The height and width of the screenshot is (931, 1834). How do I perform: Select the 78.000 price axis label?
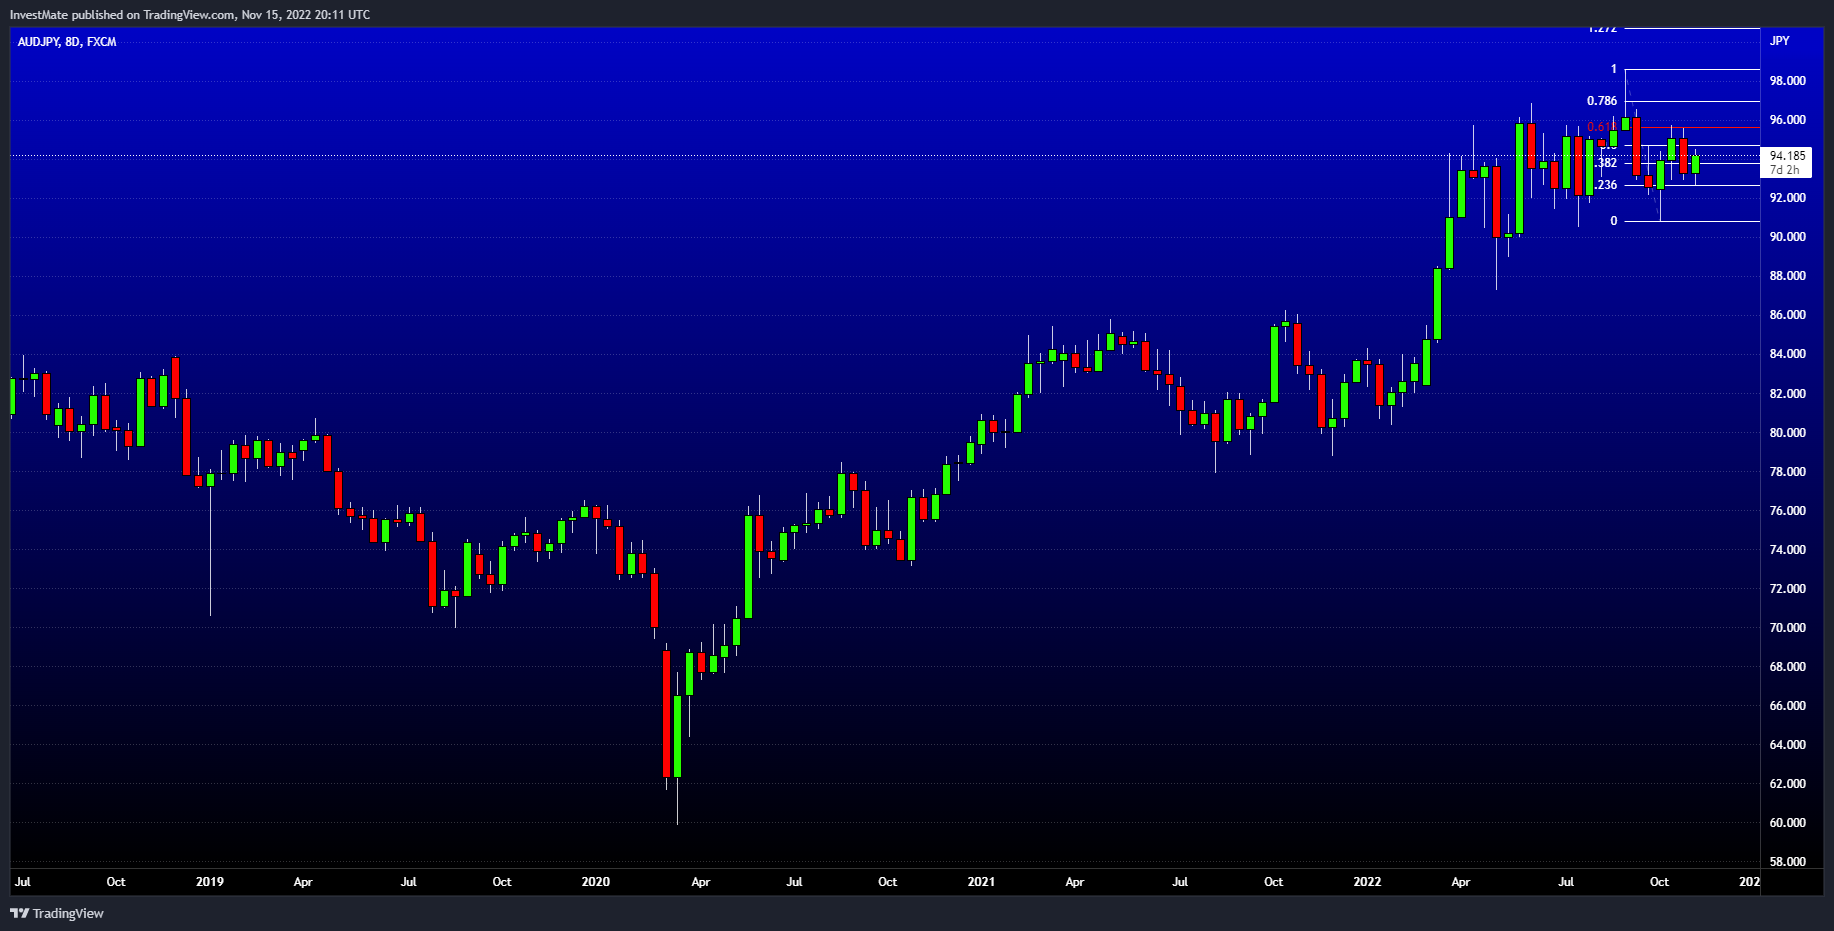coord(1787,472)
